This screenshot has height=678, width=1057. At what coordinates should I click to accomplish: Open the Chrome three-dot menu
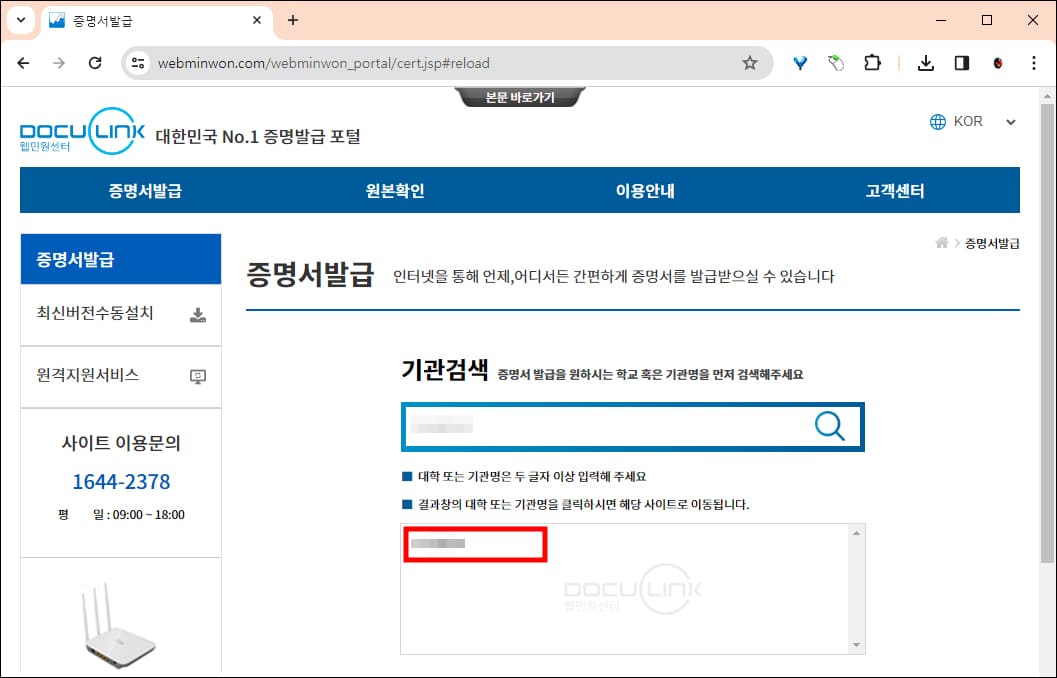(1033, 62)
